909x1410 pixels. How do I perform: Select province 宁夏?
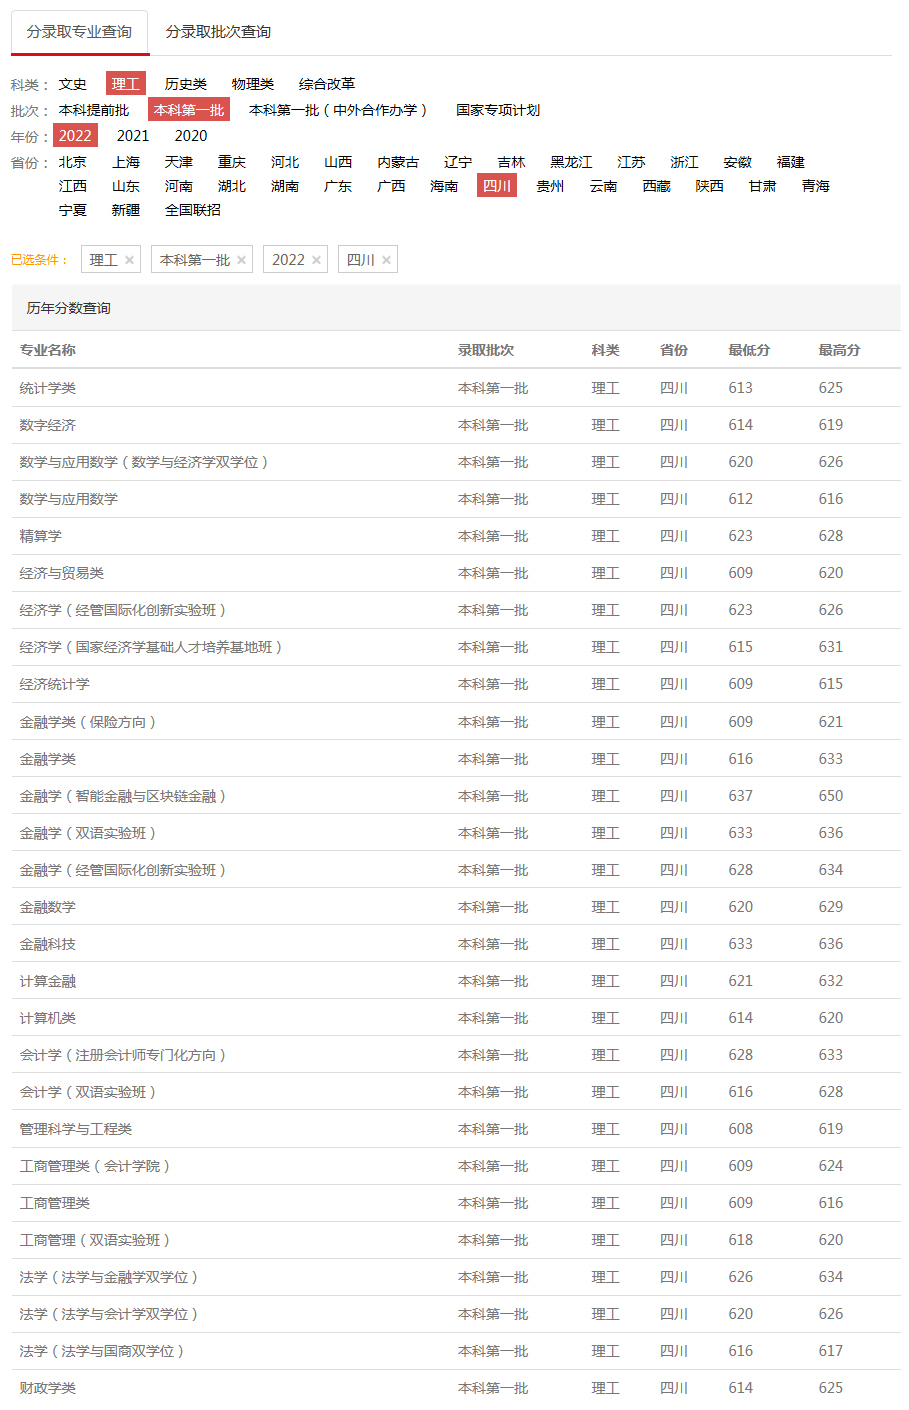73,210
